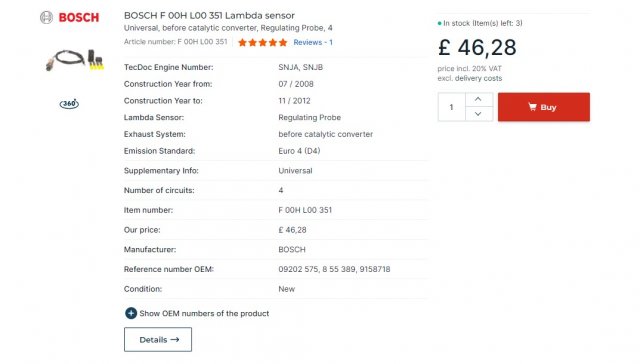Increase quantity with the up arrow
The image size is (640, 364).
pos(478,100)
